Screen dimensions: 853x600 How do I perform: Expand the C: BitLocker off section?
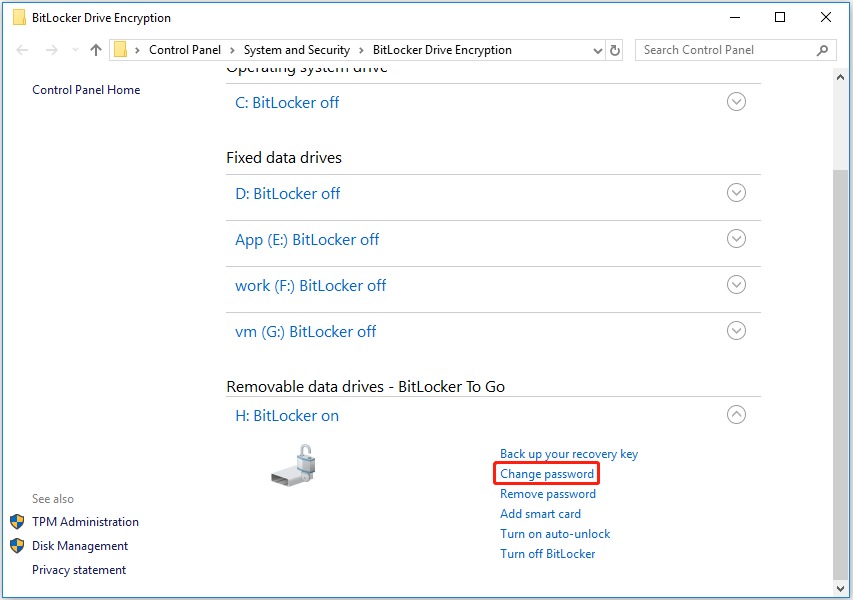pos(736,102)
